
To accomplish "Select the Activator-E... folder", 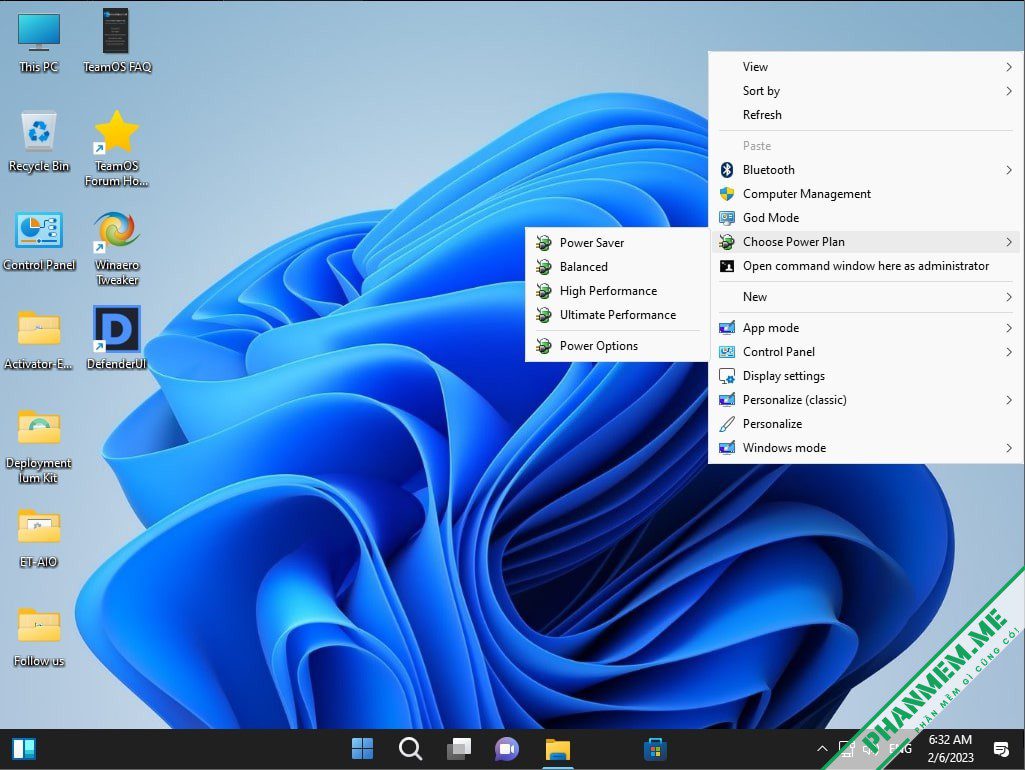I will pyautogui.click(x=39, y=340).
